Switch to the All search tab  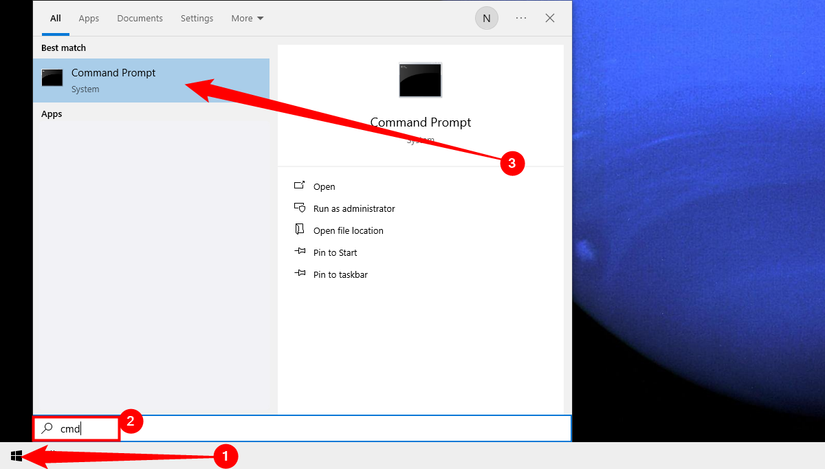coord(56,18)
